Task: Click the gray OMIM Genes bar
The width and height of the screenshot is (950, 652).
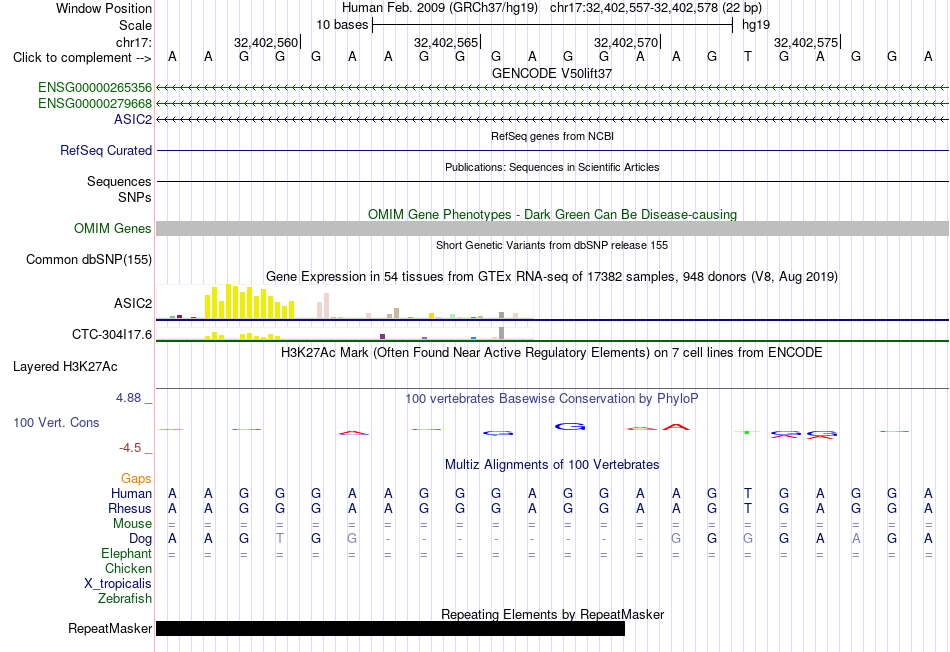Action: coord(553,228)
